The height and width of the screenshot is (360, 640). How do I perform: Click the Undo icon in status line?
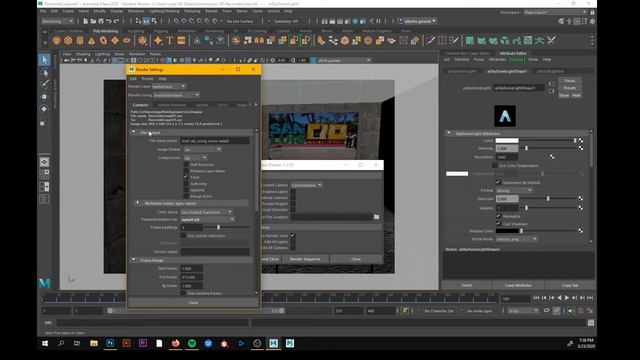(x=109, y=21)
